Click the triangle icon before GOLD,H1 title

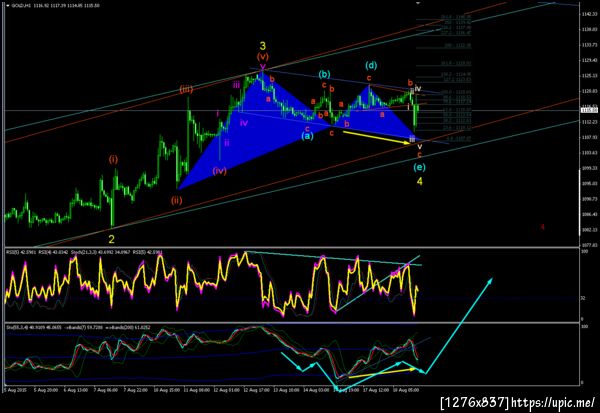click(8, 6)
